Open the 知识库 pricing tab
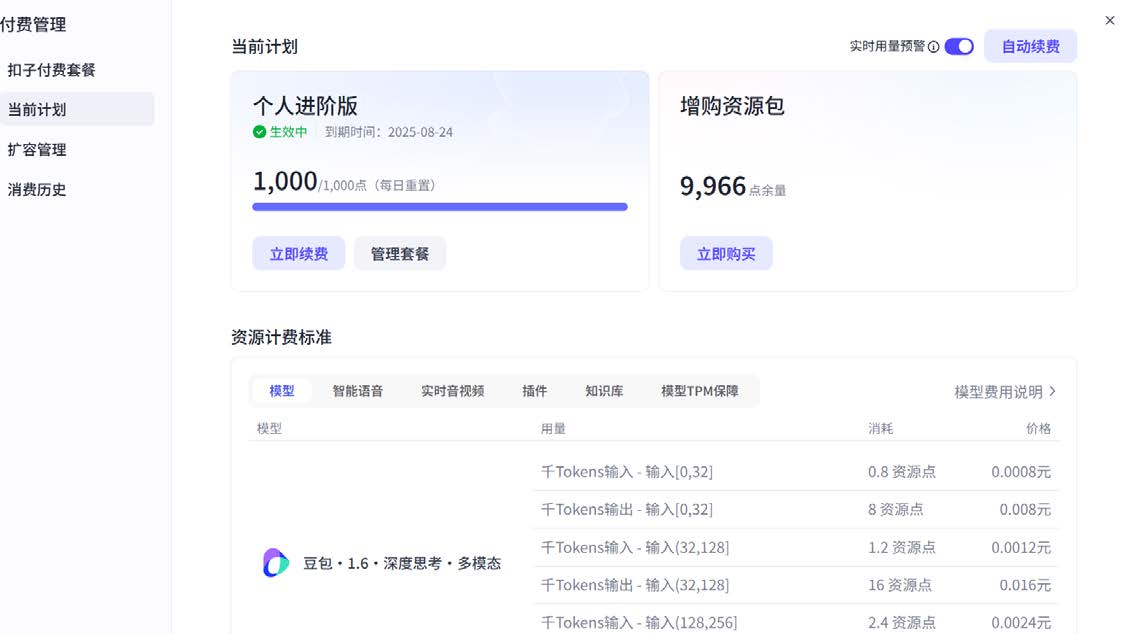Viewport: 1124px width, 634px height. pyautogui.click(x=603, y=391)
